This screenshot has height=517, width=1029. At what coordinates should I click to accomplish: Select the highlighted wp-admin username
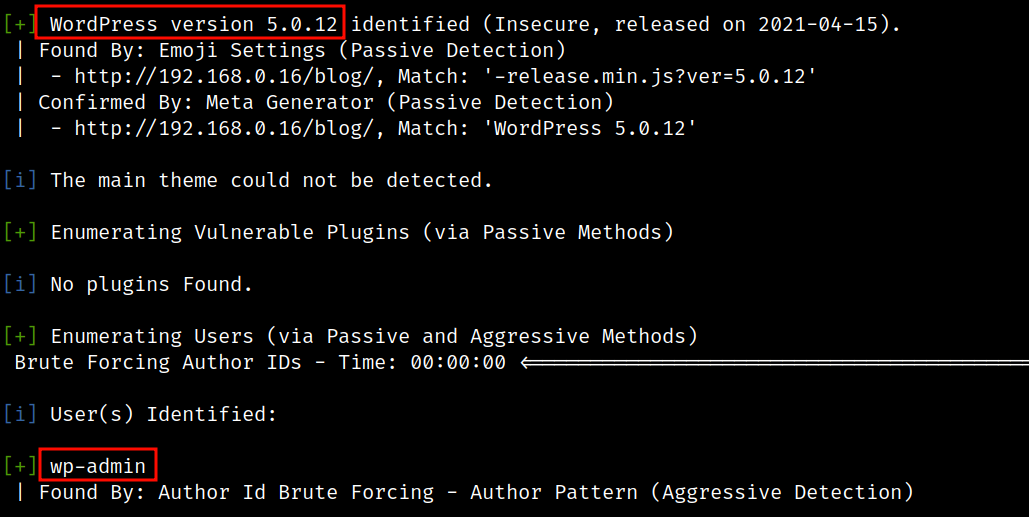point(98,466)
